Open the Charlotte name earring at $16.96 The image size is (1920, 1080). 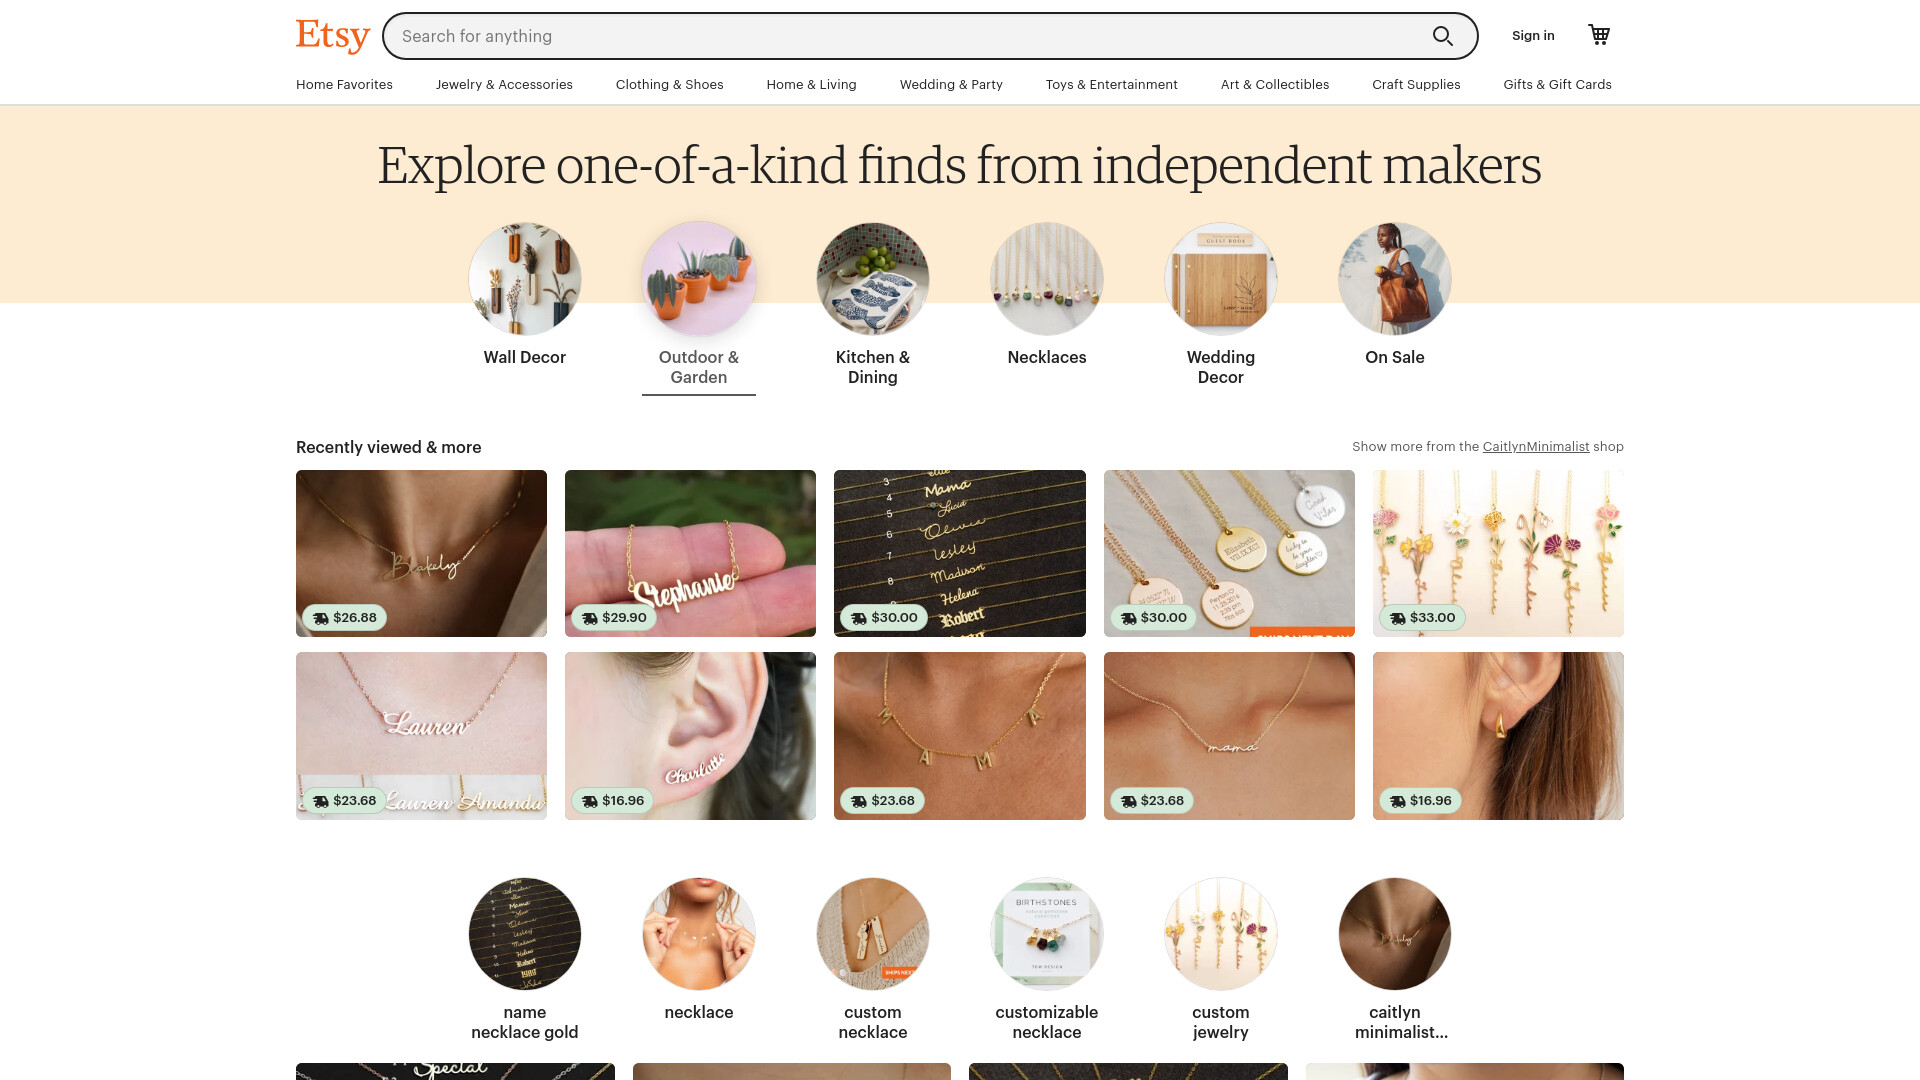[x=690, y=736]
